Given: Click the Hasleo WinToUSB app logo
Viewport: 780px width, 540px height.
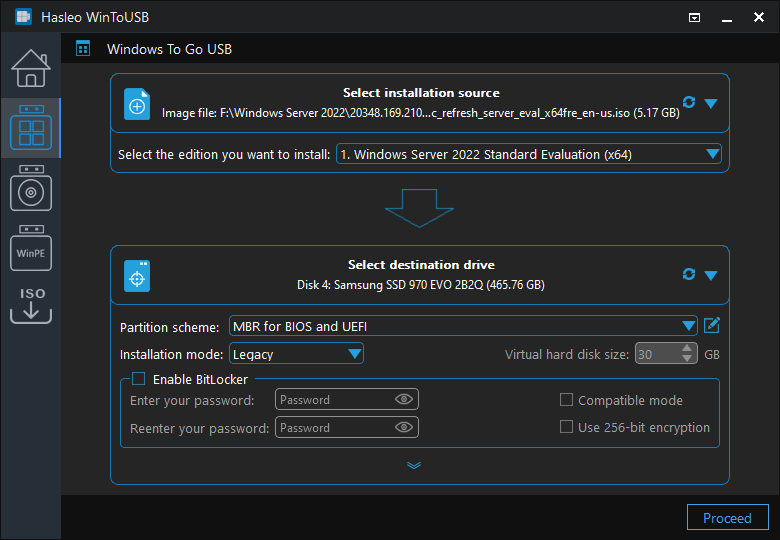Looking at the screenshot, I should click(x=23, y=17).
